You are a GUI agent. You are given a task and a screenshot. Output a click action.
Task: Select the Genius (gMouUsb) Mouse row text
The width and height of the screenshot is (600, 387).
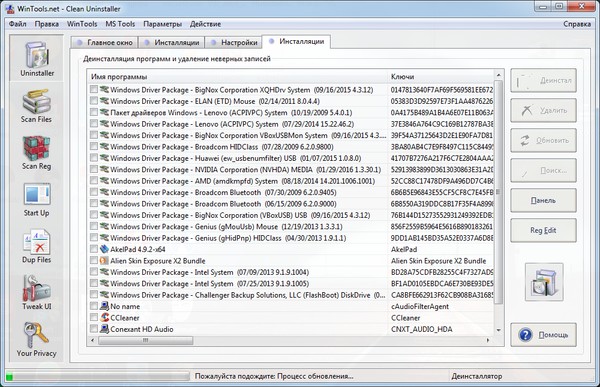pyautogui.click(x=227, y=227)
